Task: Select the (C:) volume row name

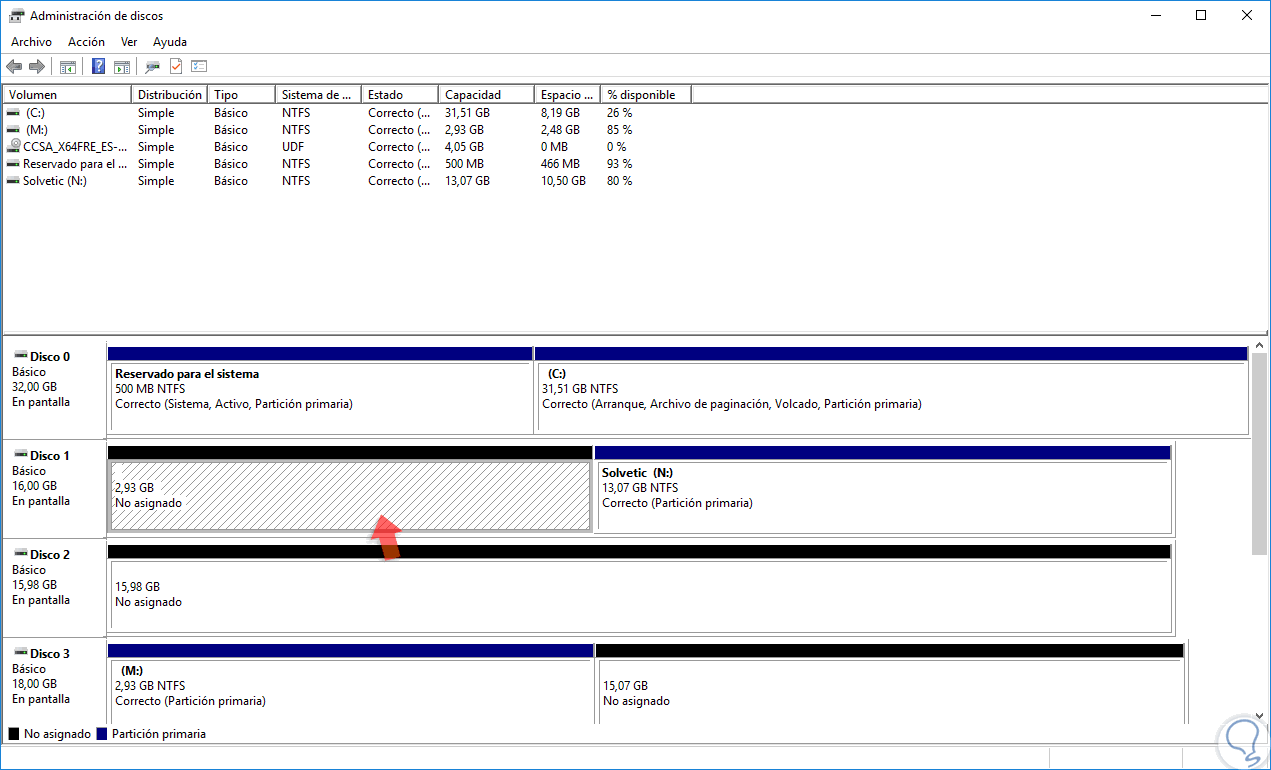Action: coord(36,113)
